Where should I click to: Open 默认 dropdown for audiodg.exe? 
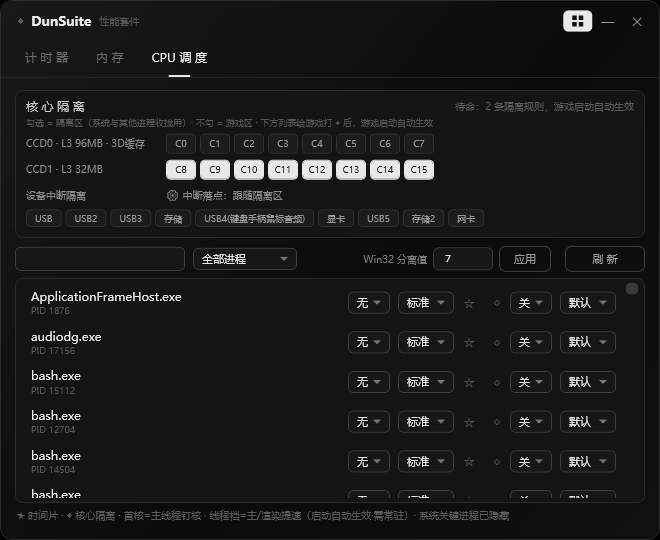click(x=588, y=342)
